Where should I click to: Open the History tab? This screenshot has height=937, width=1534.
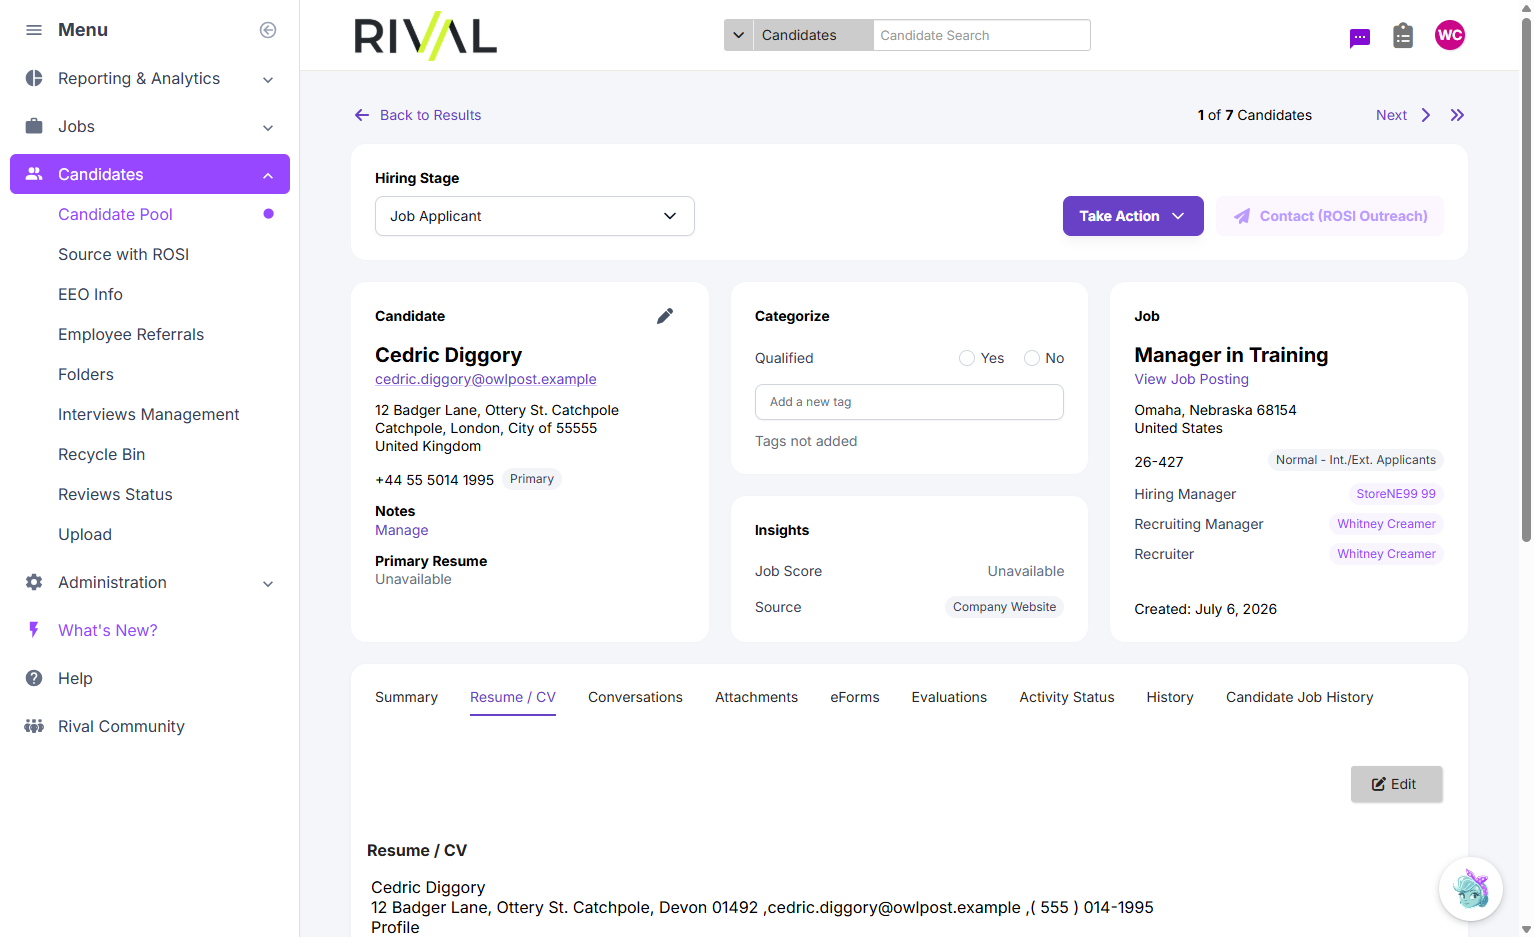pyautogui.click(x=1170, y=697)
